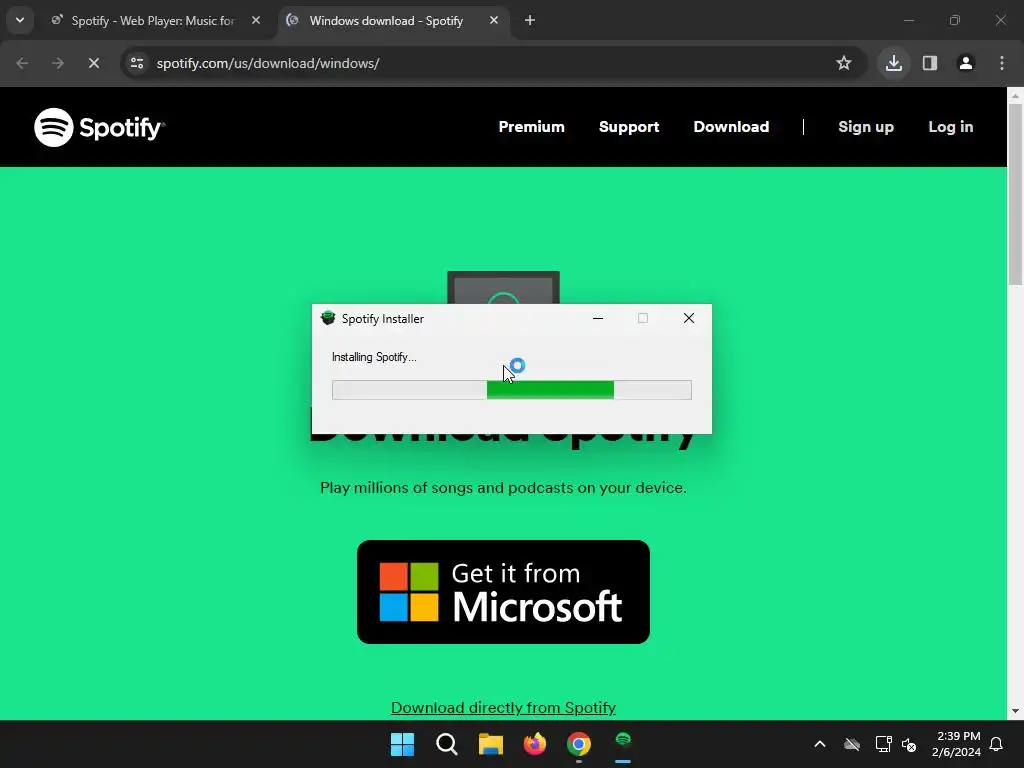Minimize the Spotify Installer window
The height and width of the screenshot is (768, 1024).
click(598, 318)
